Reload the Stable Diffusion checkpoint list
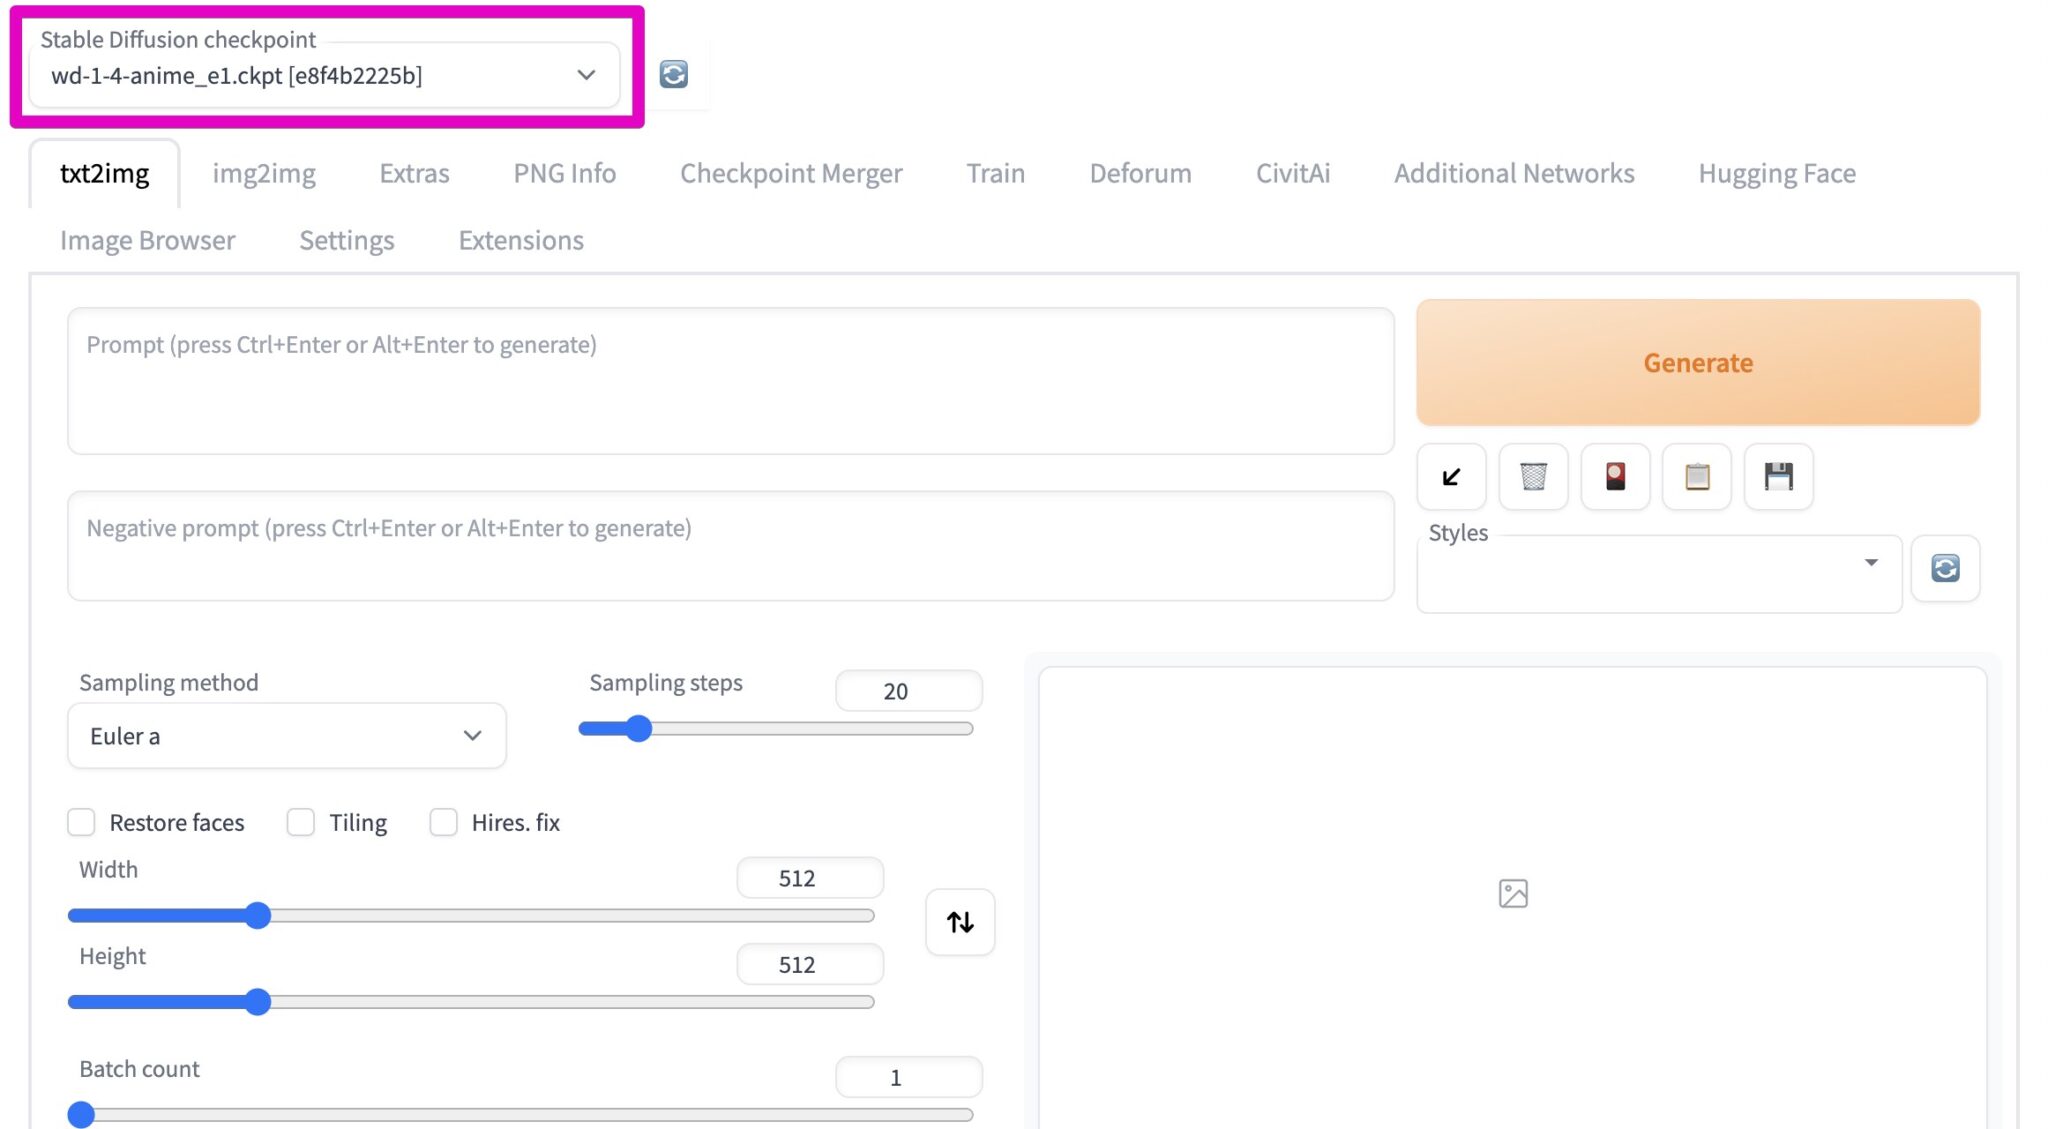This screenshot has width=2048, height=1129. (673, 74)
